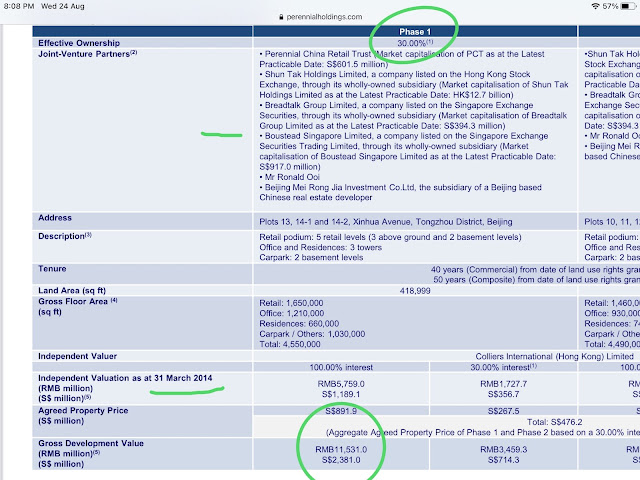Screen dimensions: 640x480
Task: Select the Boustead Singapore Limited line
Action: coord(407,151)
